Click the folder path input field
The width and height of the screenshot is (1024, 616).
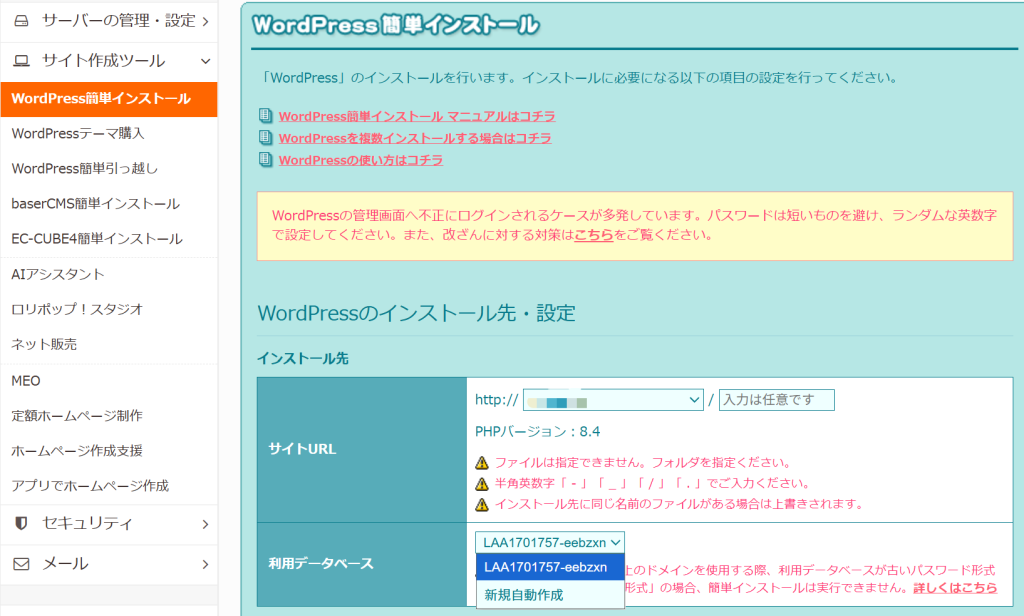tap(776, 400)
